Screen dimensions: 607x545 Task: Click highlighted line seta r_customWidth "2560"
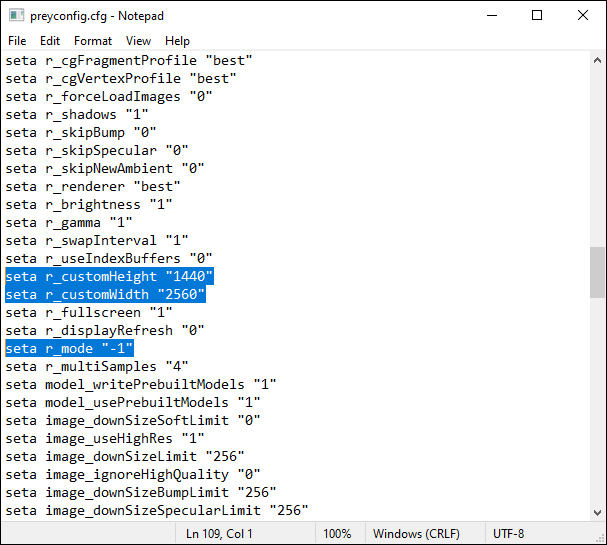tap(105, 295)
